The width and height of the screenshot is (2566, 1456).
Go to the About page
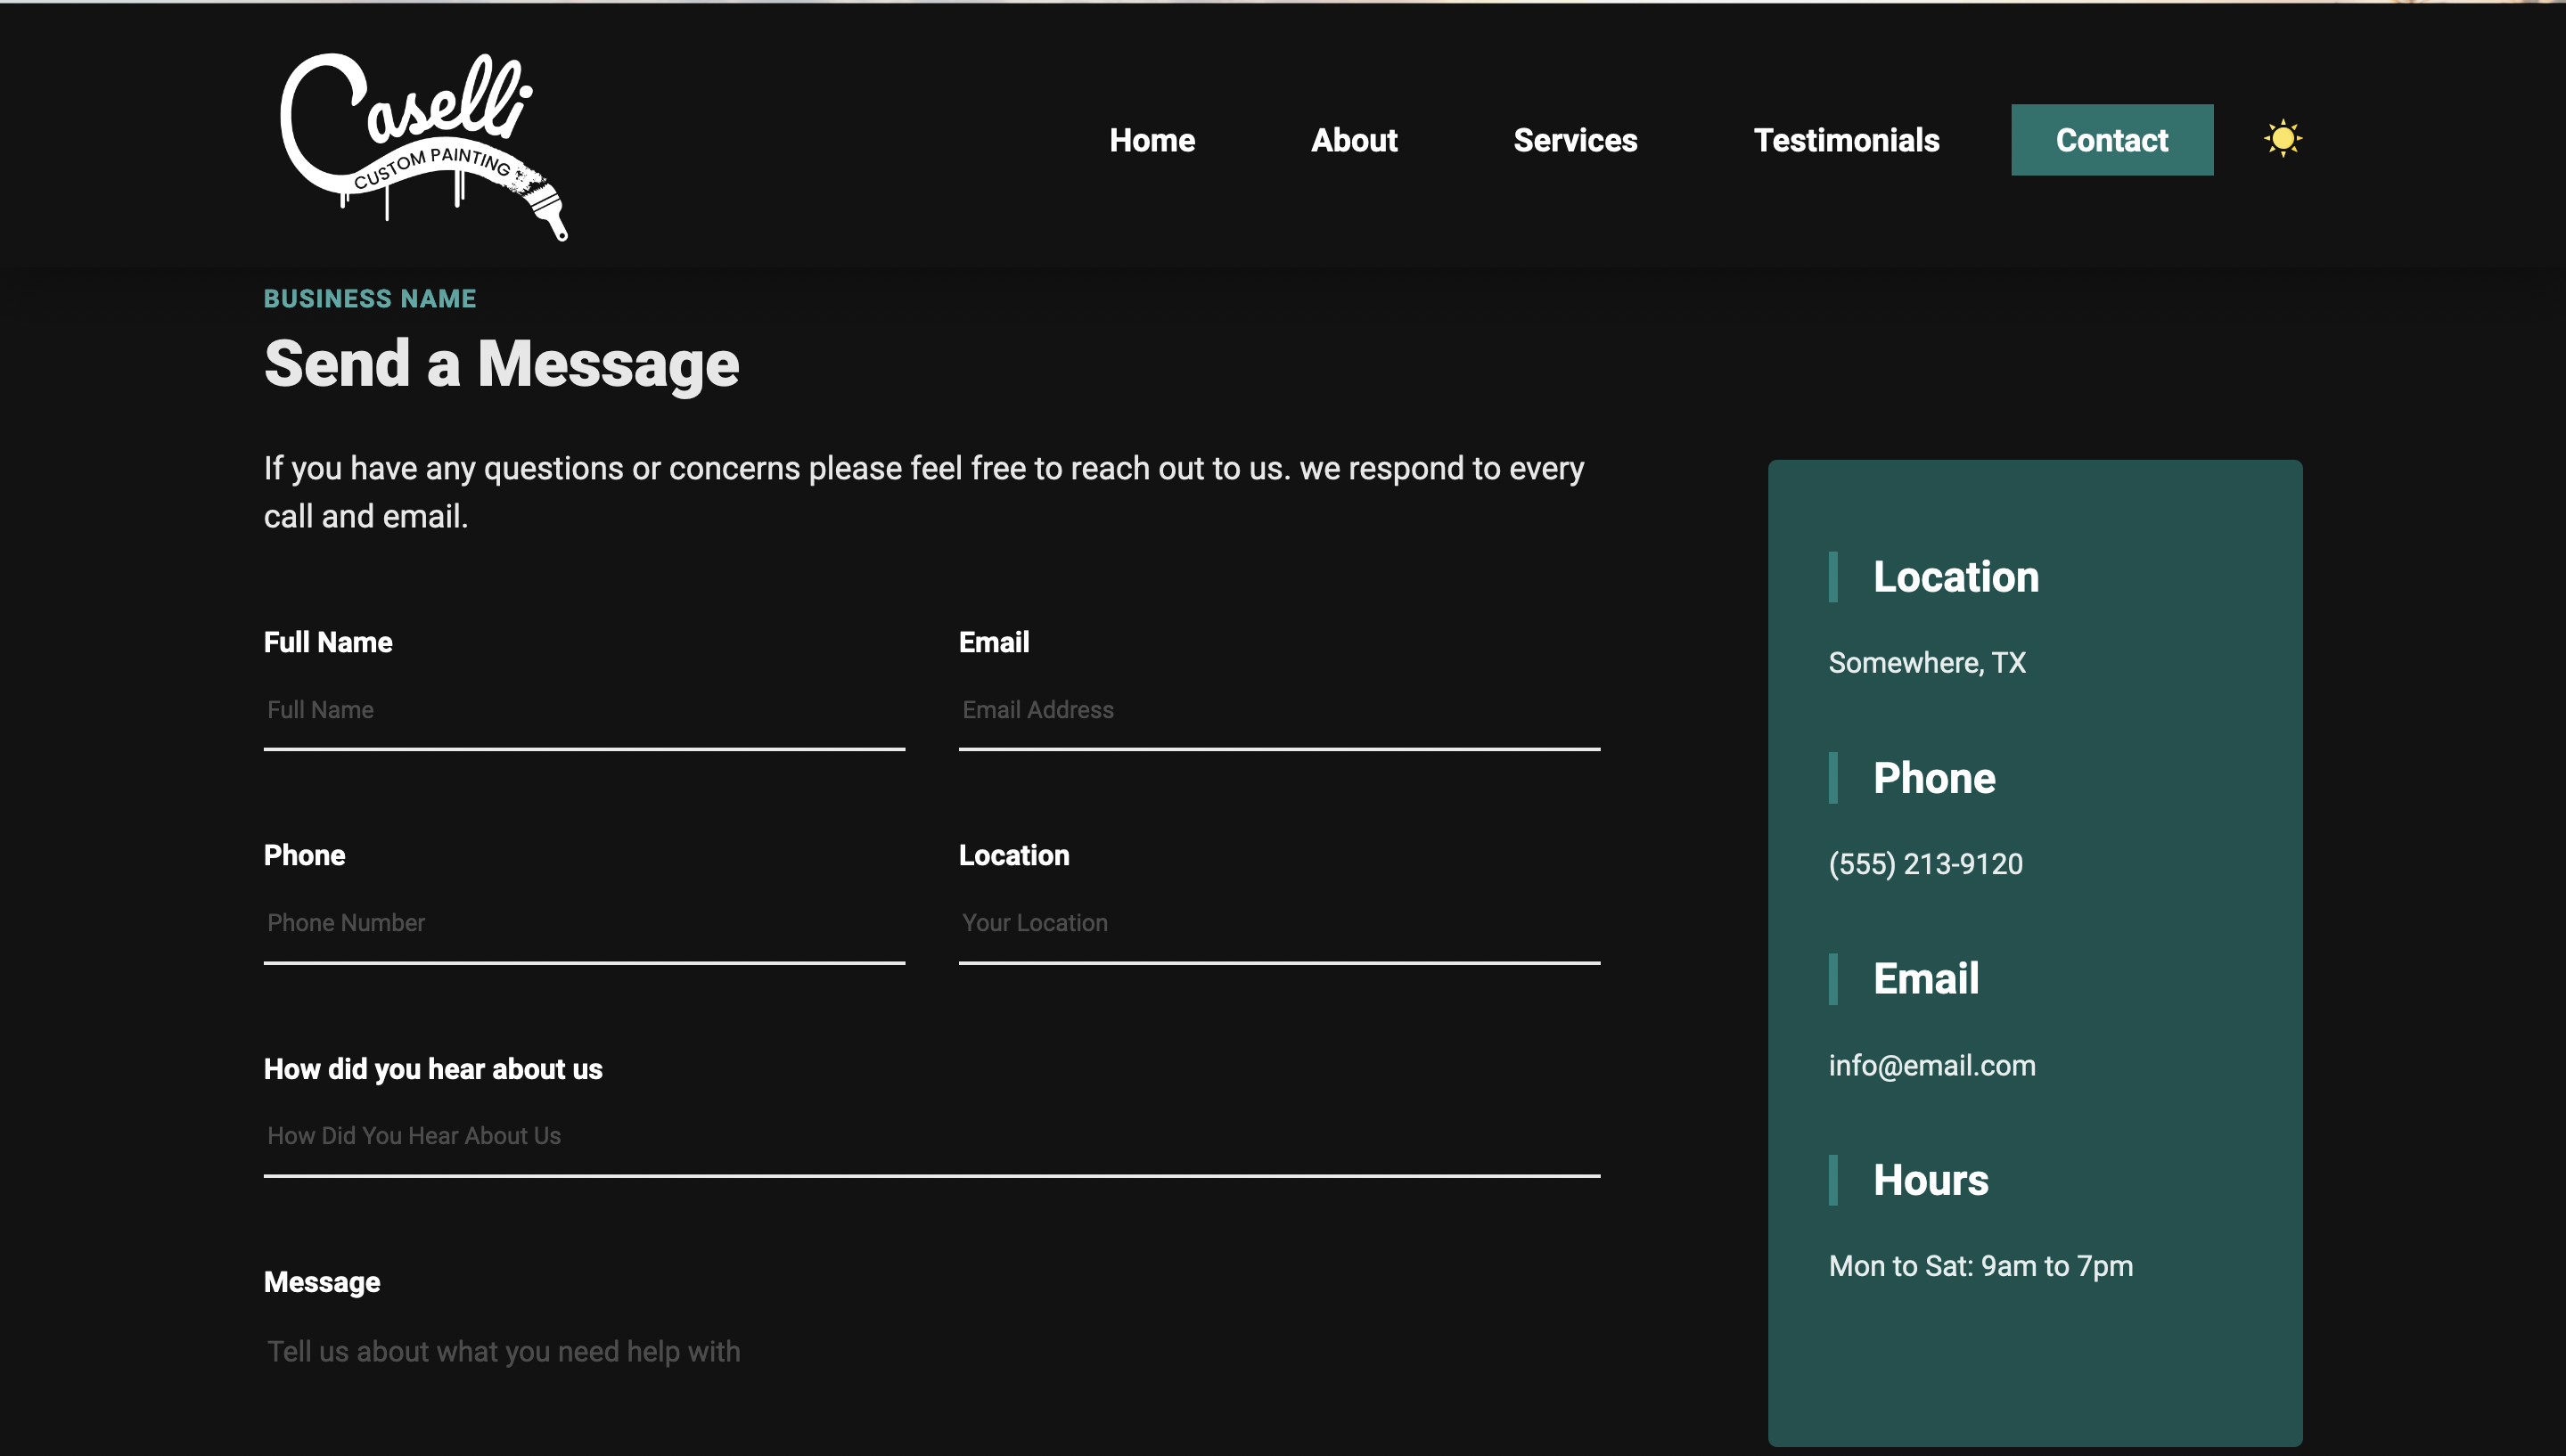[1354, 140]
